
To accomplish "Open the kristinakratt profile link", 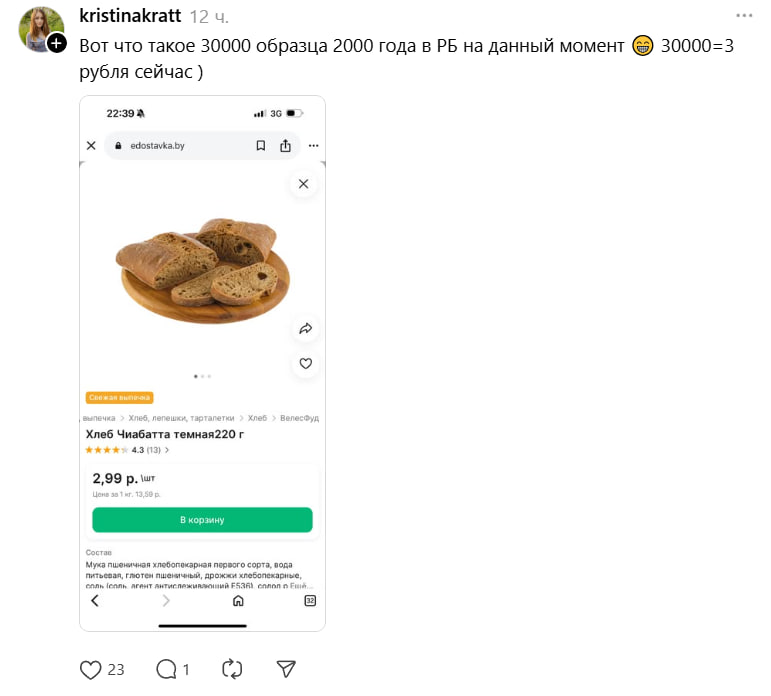I will pyautogui.click(x=130, y=17).
